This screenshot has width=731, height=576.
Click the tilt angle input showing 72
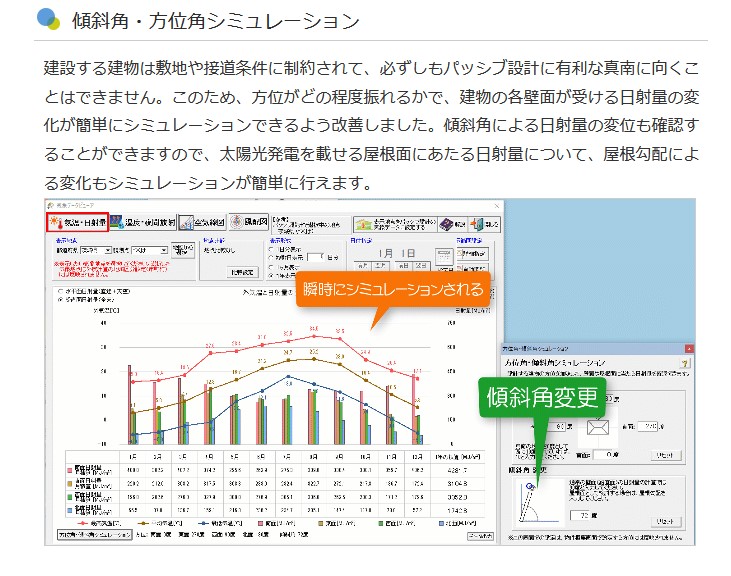[580, 515]
